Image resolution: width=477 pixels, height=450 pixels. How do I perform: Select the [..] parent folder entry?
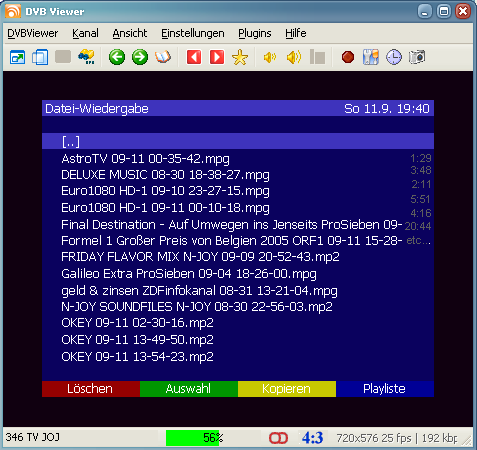click(x=238, y=141)
